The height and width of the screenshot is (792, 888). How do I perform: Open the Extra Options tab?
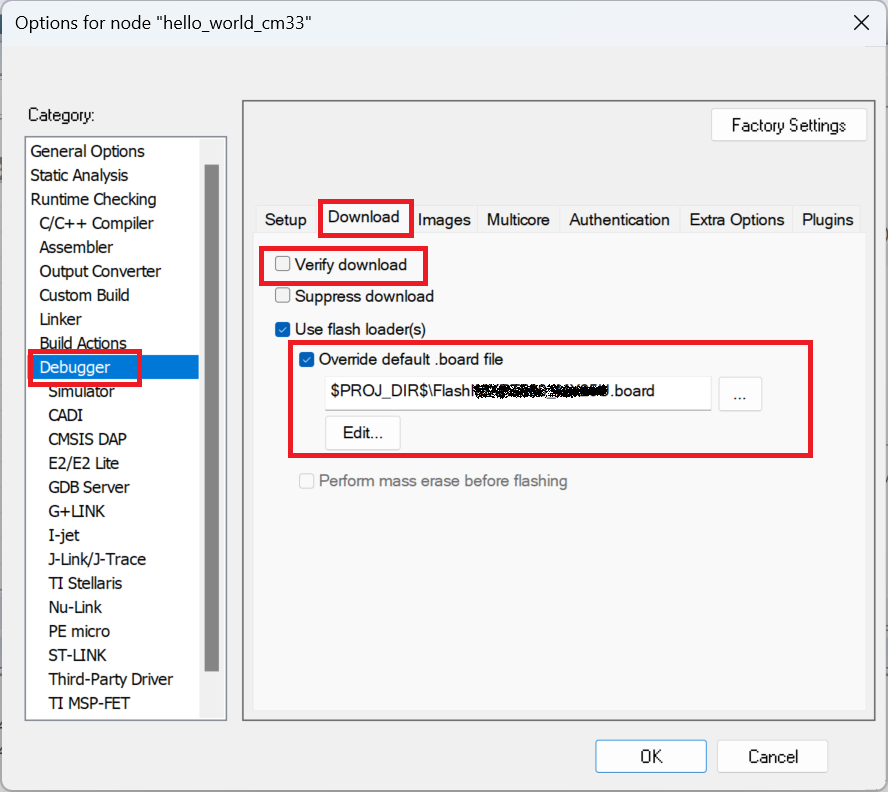click(737, 220)
